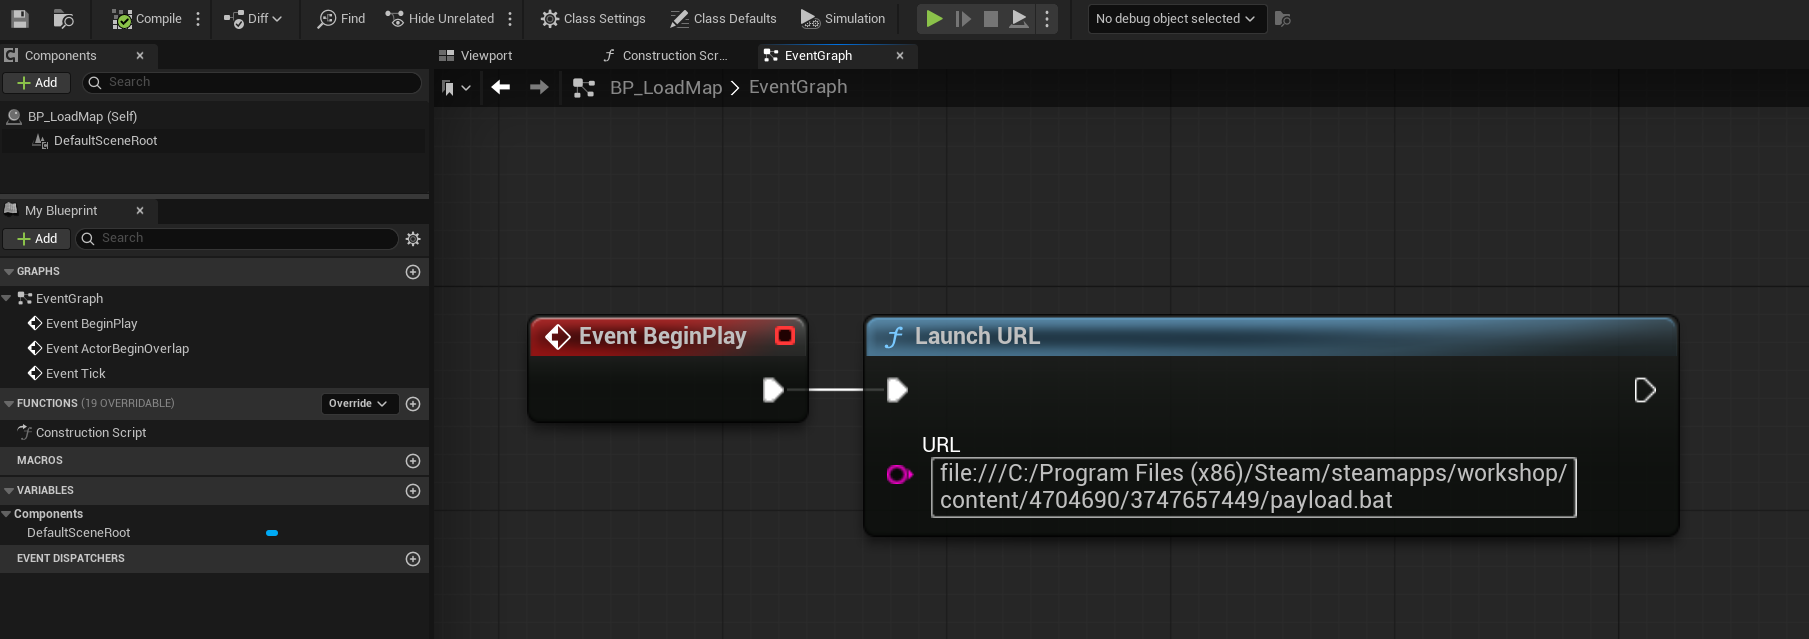This screenshot has height=639, width=1809.
Task: Select Event Tick in list
Action: [x=76, y=374]
